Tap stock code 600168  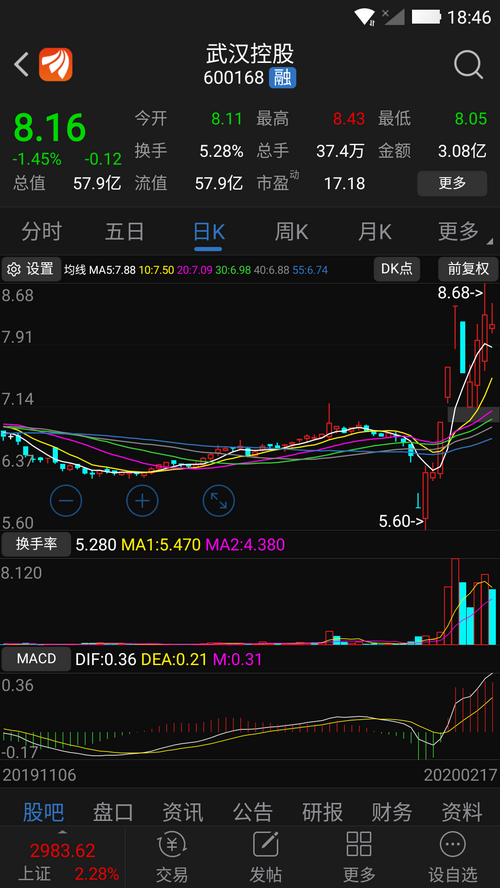(234, 78)
